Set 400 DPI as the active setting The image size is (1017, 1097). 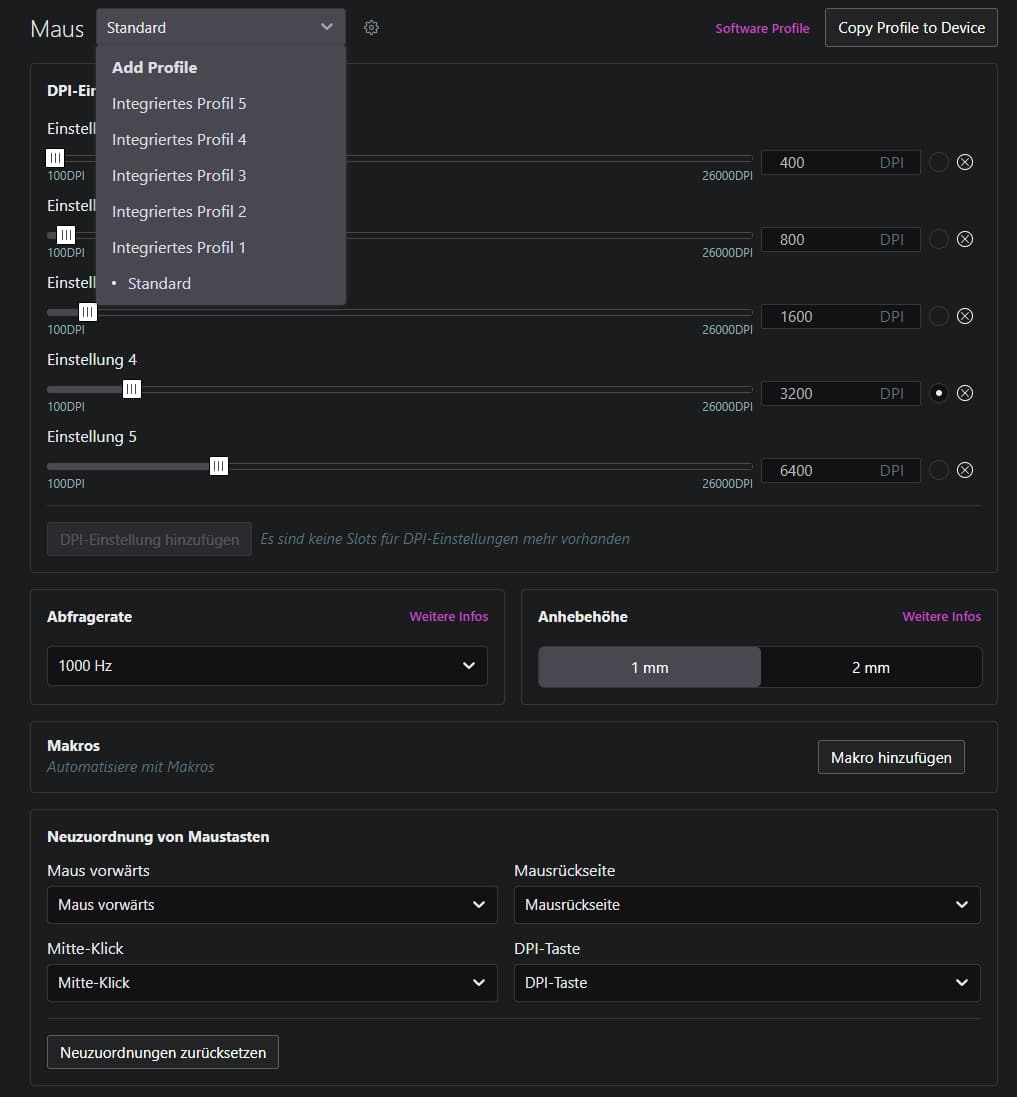pos(938,162)
